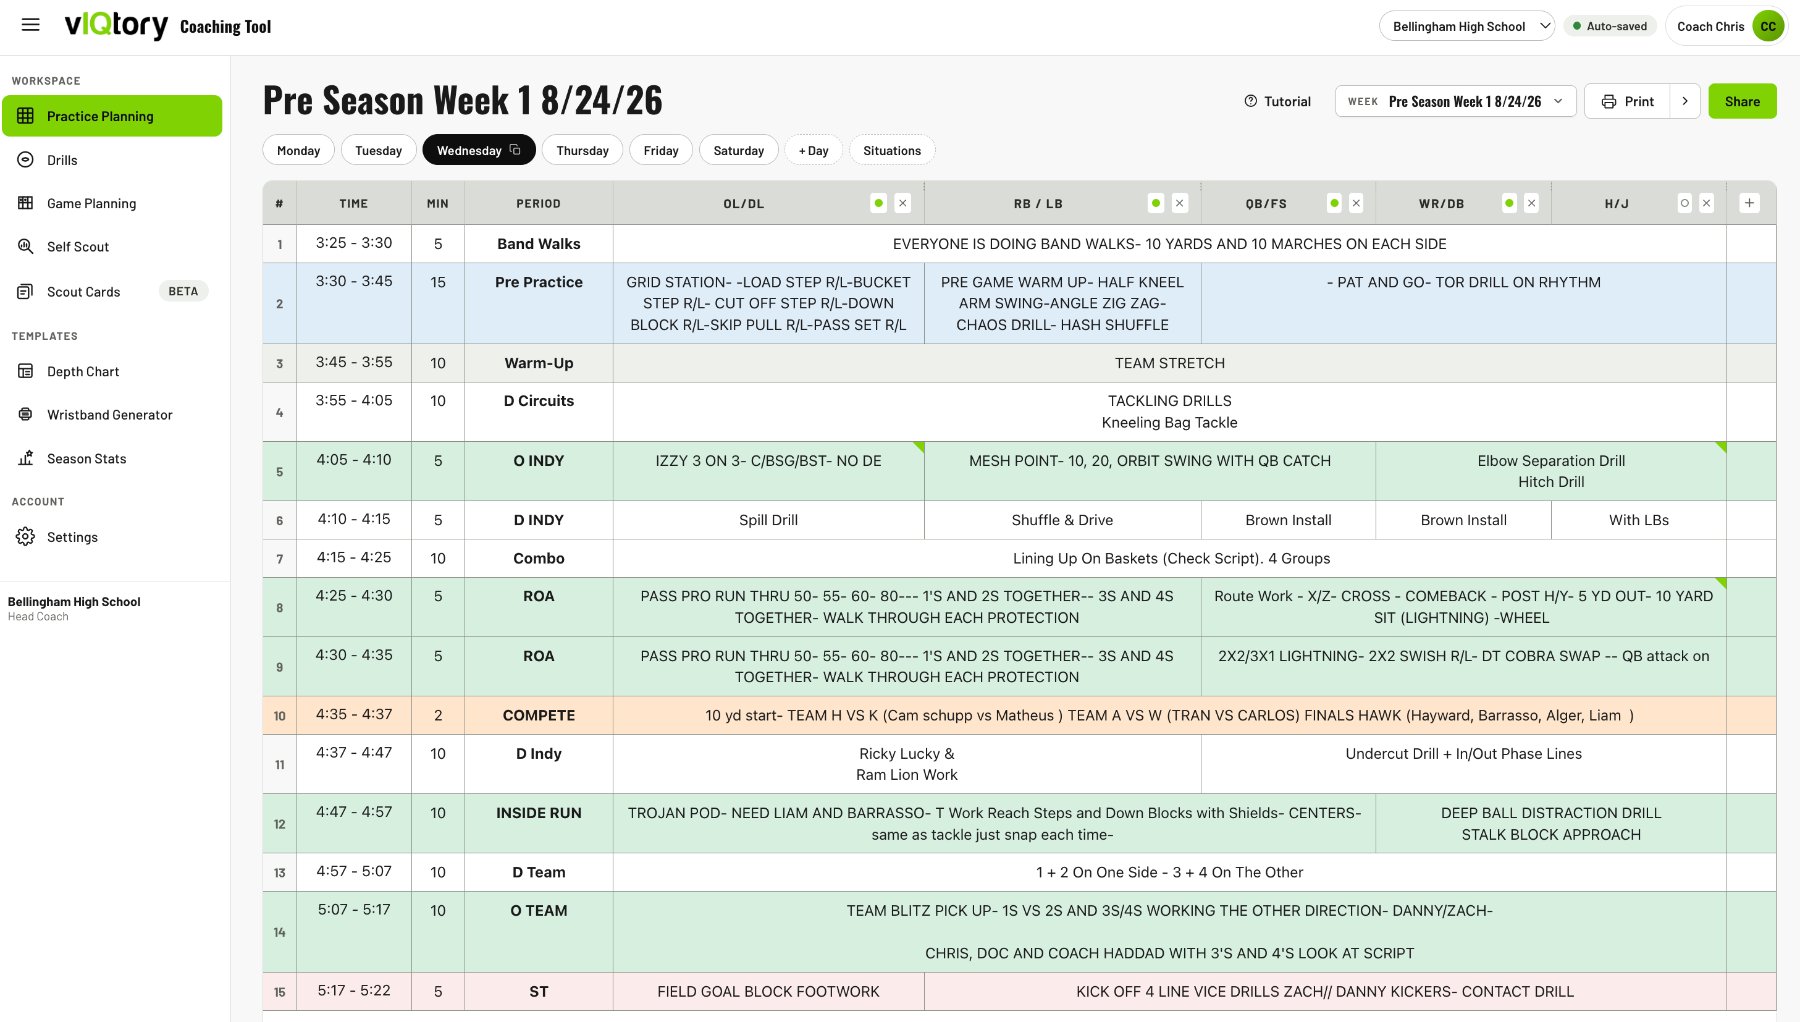Image resolution: width=1800 pixels, height=1022 pixels.
Task: Click the COMPETE period cell
Action: point(538,715)
